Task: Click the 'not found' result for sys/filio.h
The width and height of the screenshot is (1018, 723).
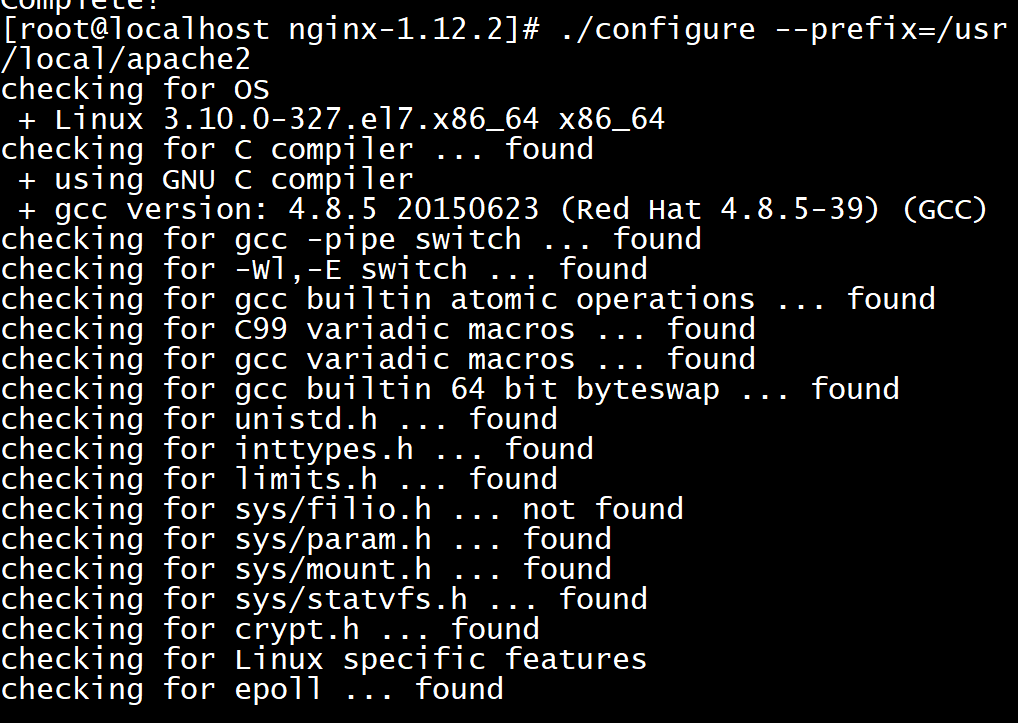Action: pyautogui.click(x=603, y=509)
